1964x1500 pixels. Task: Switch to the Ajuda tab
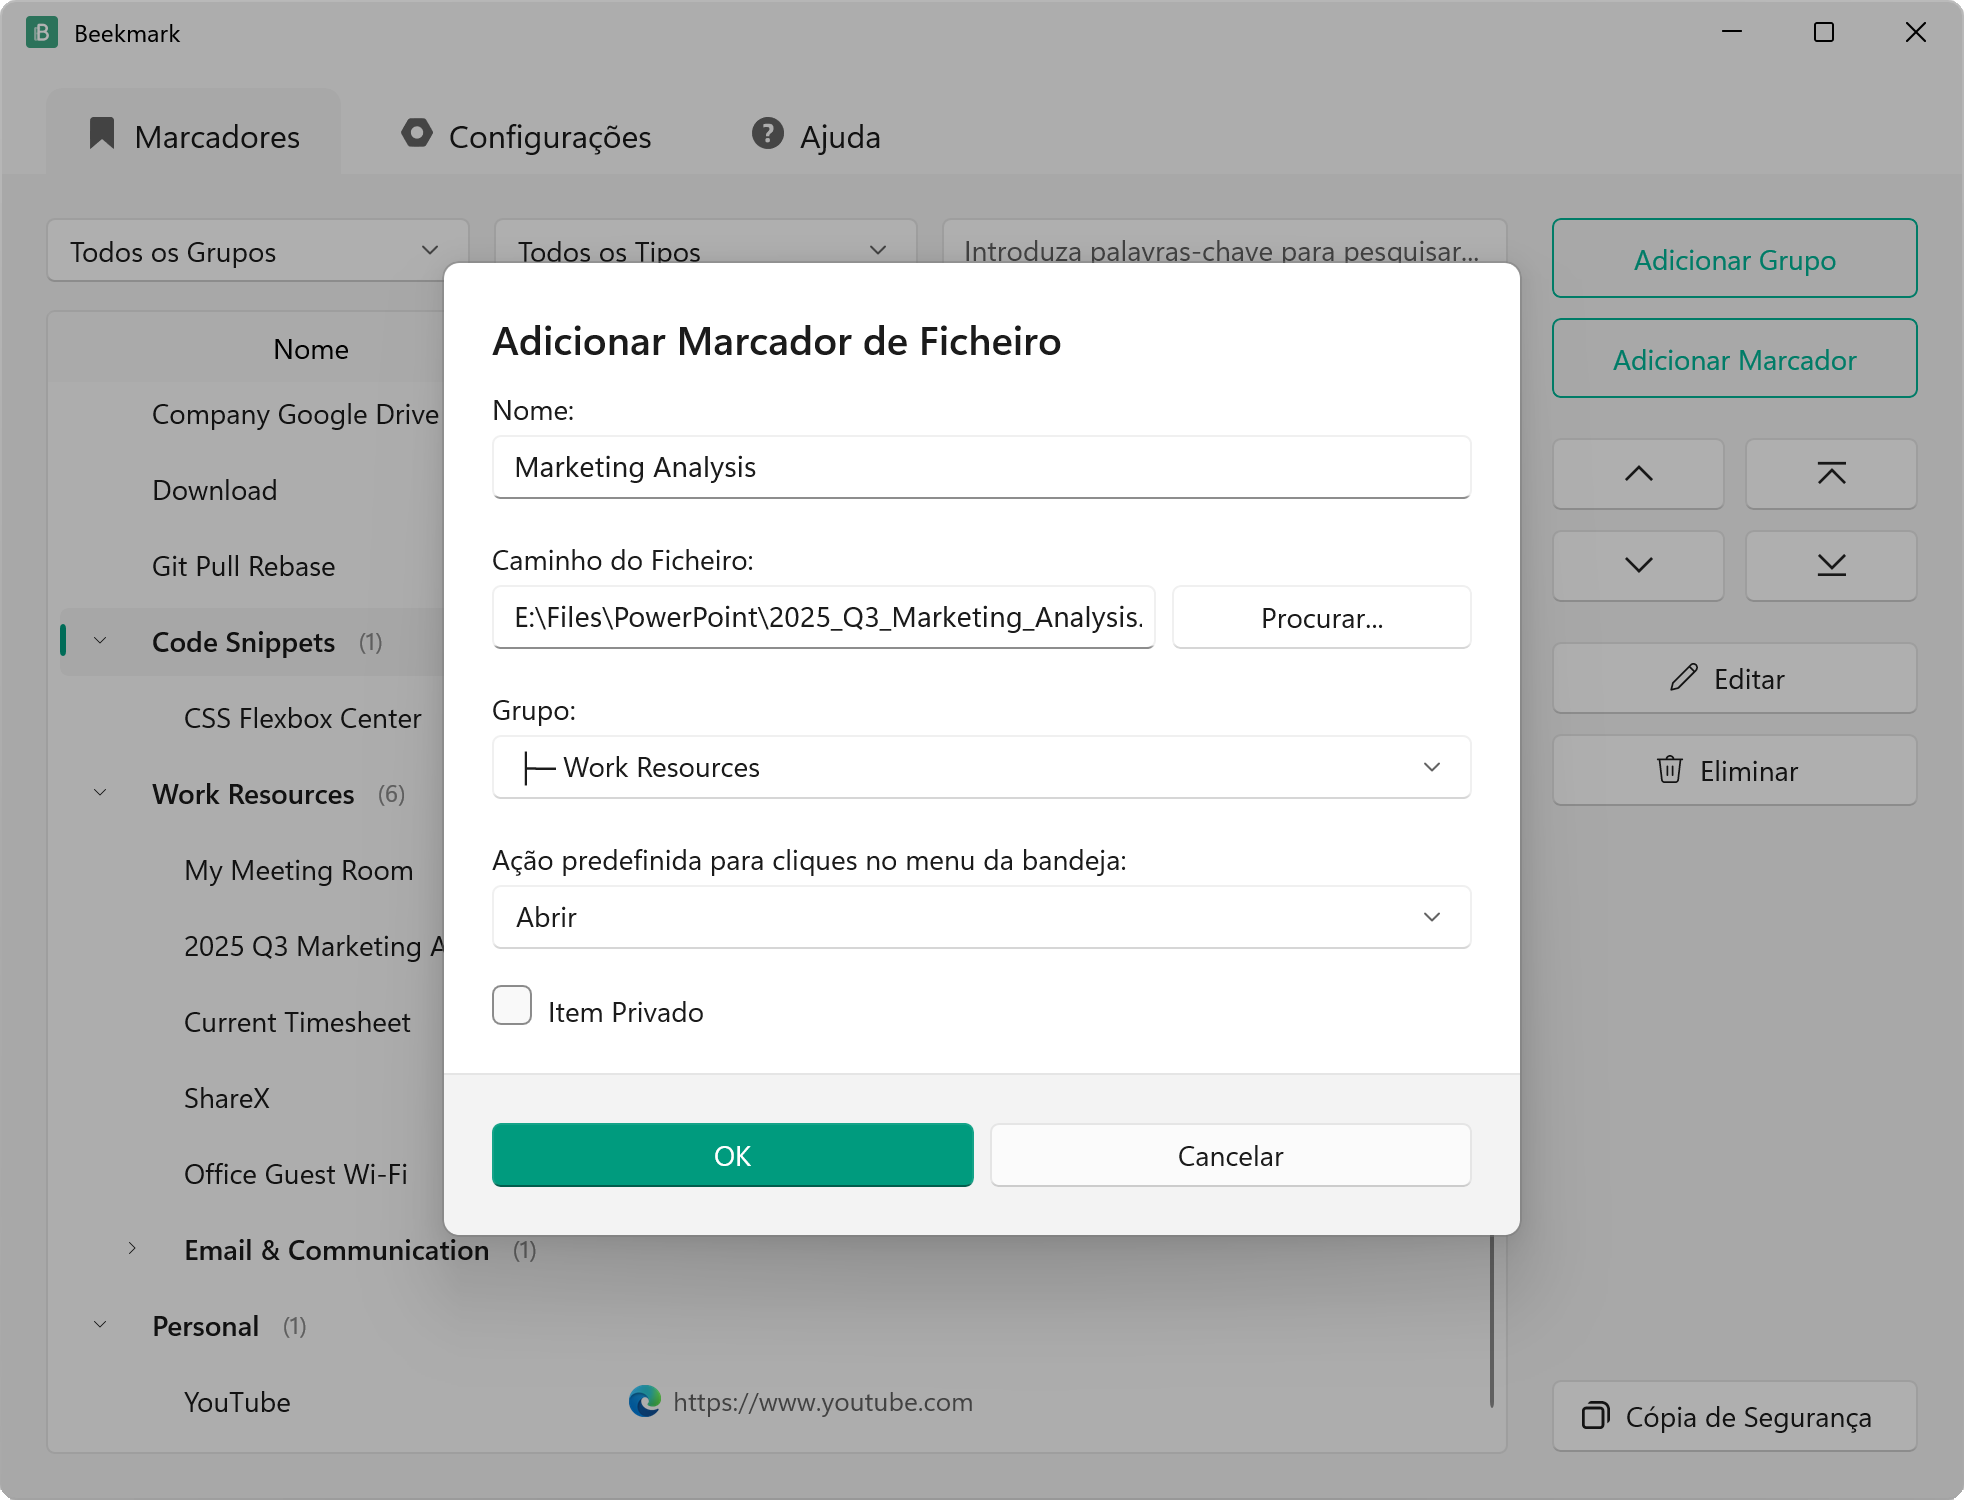816,136
